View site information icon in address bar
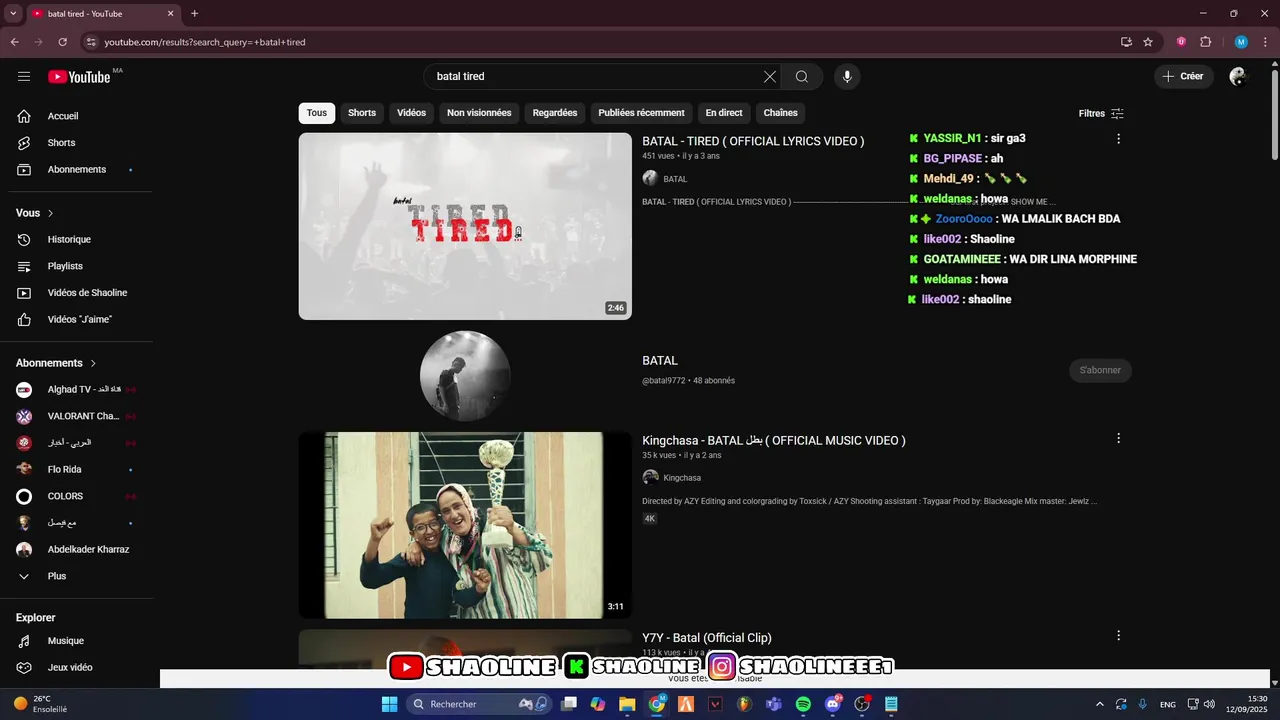 coord(91,42)
